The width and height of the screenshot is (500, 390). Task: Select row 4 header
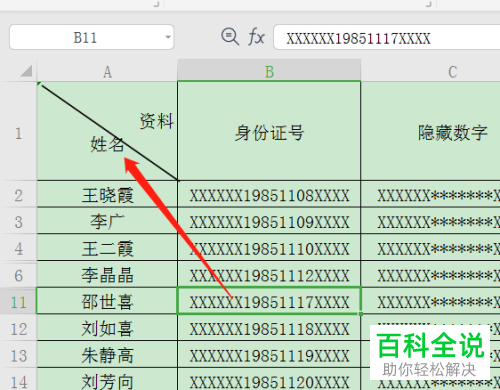click(x=18, y=248)
